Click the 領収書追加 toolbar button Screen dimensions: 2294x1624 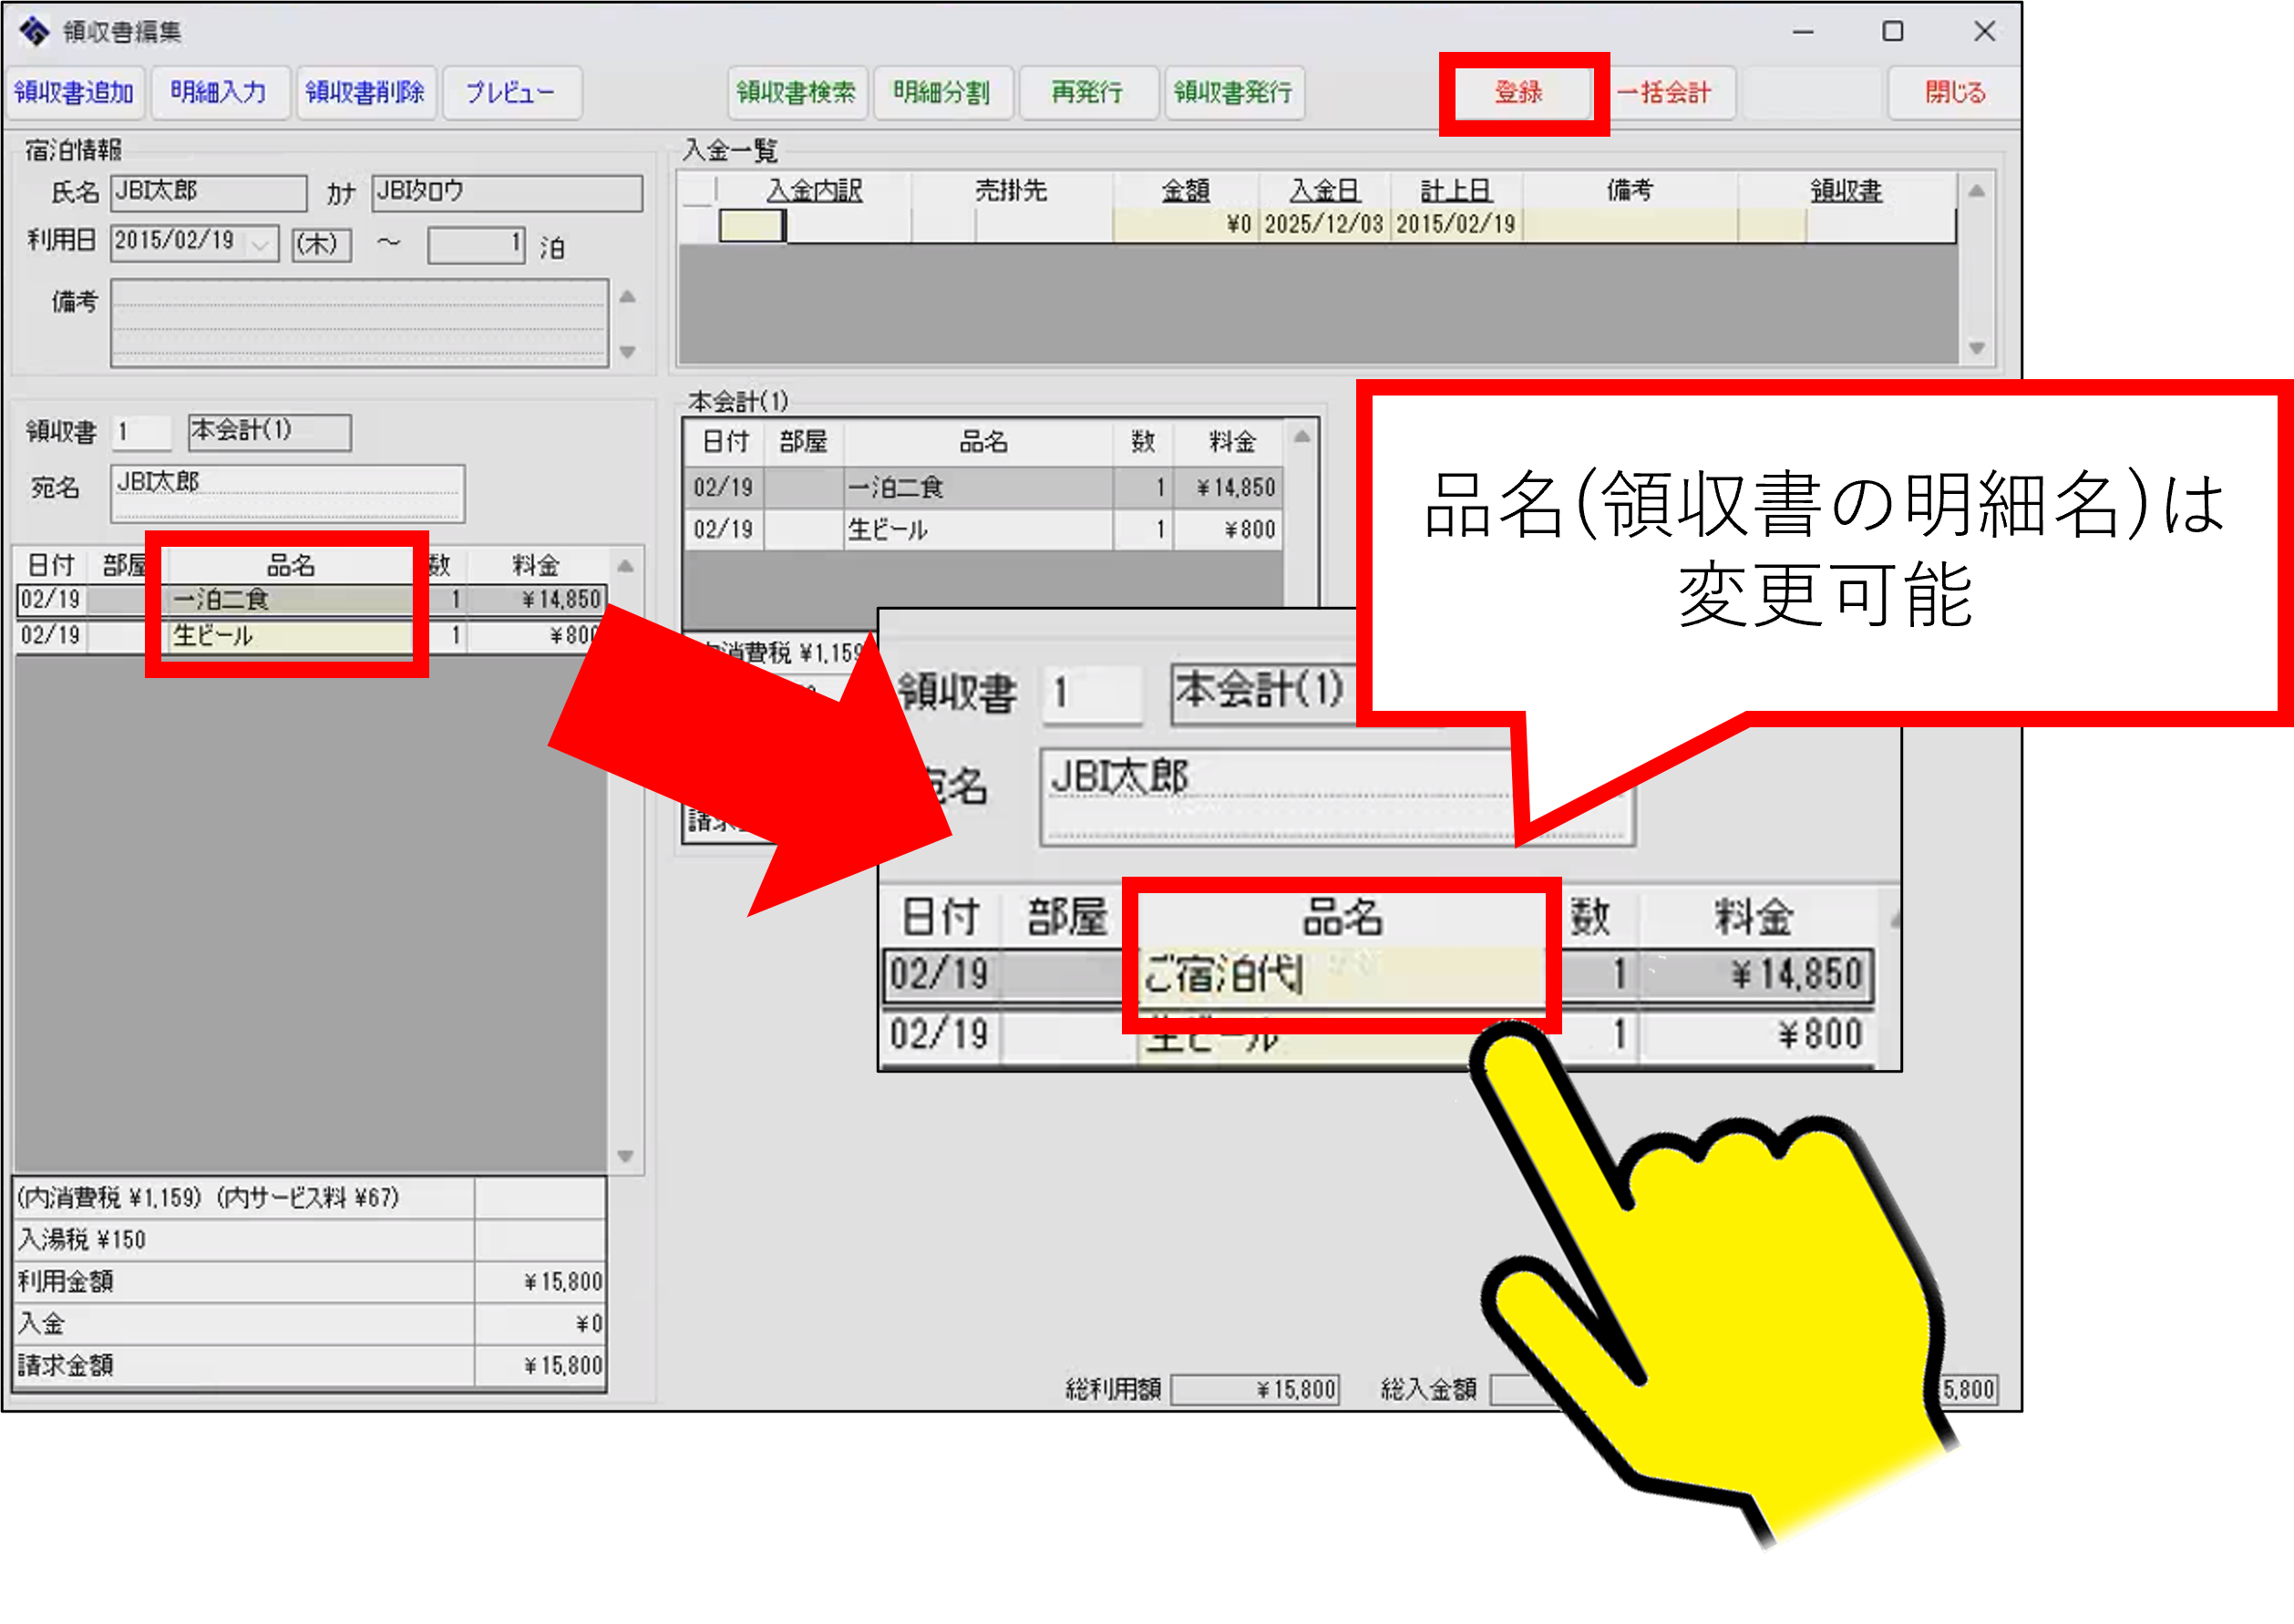(x=75, y=93)
